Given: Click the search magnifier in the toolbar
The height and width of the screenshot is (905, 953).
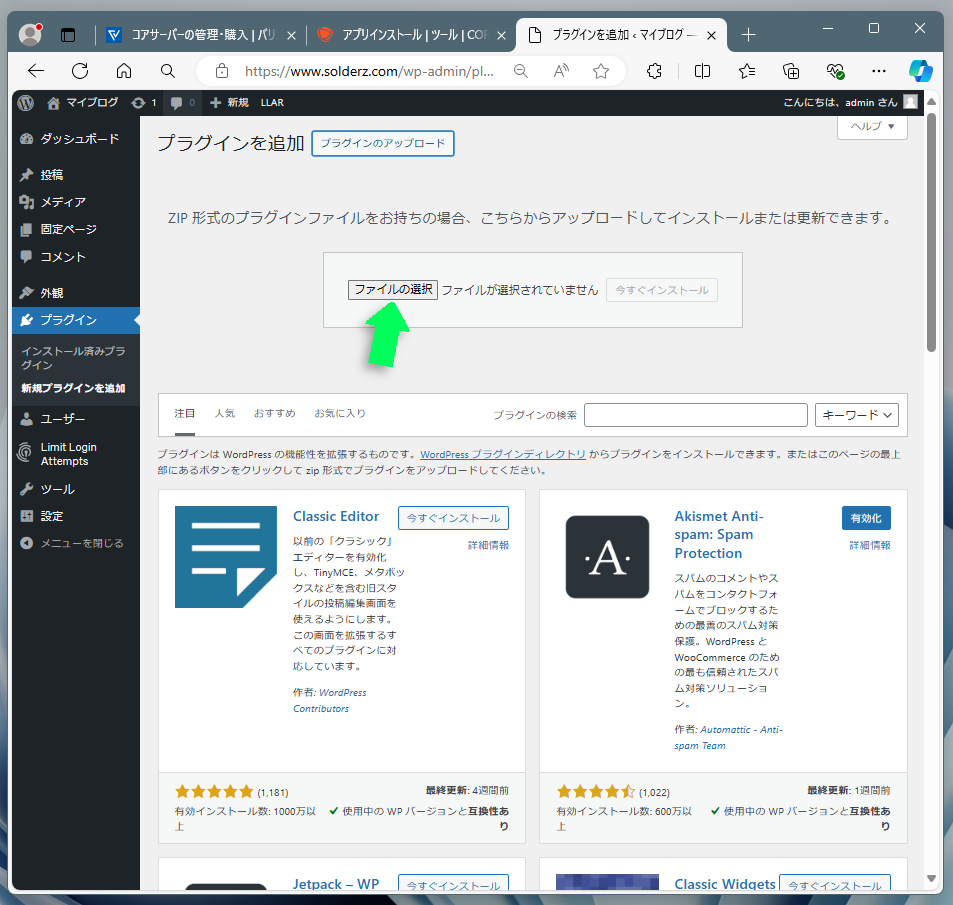Looking at the screenshot, I should tap(168, 71).
